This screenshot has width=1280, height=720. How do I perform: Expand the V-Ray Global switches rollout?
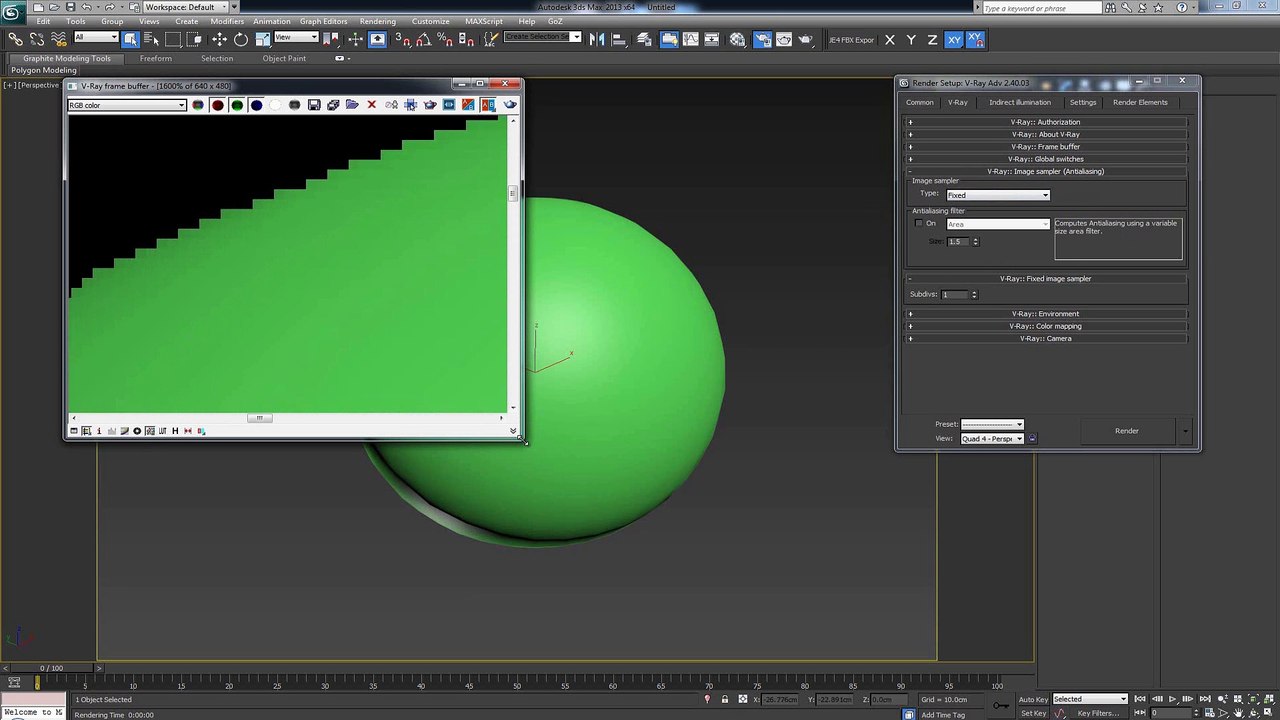coord(1045,159)
